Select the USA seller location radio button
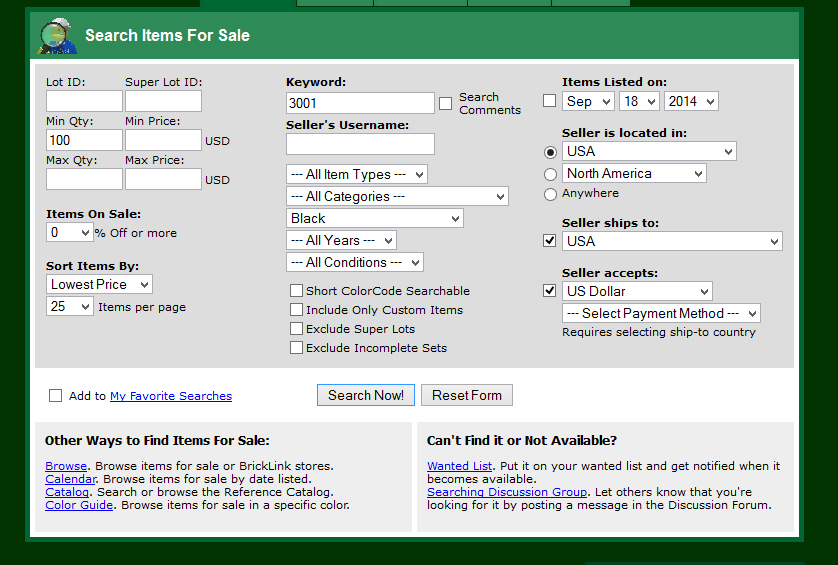Screen dimensions: 838x565 pos(550,152)
